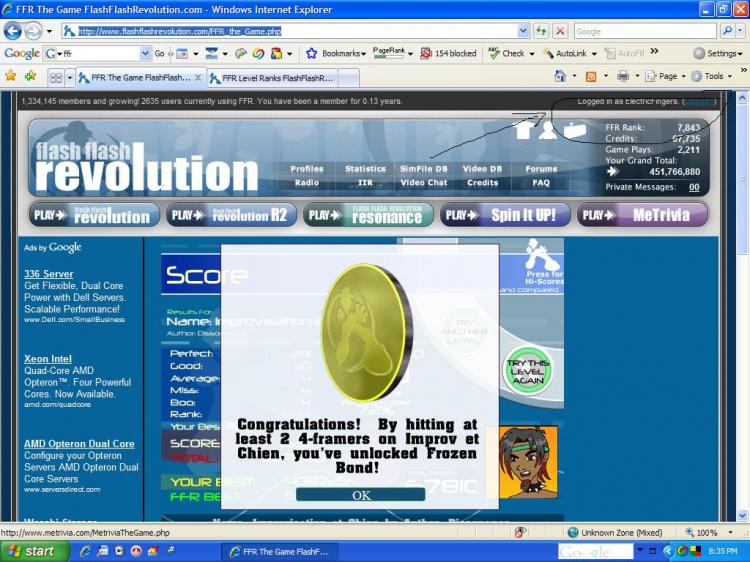Open the AMD Opteron Dual Core ad link
Screen dimensions: 750x562
(79, 444)
